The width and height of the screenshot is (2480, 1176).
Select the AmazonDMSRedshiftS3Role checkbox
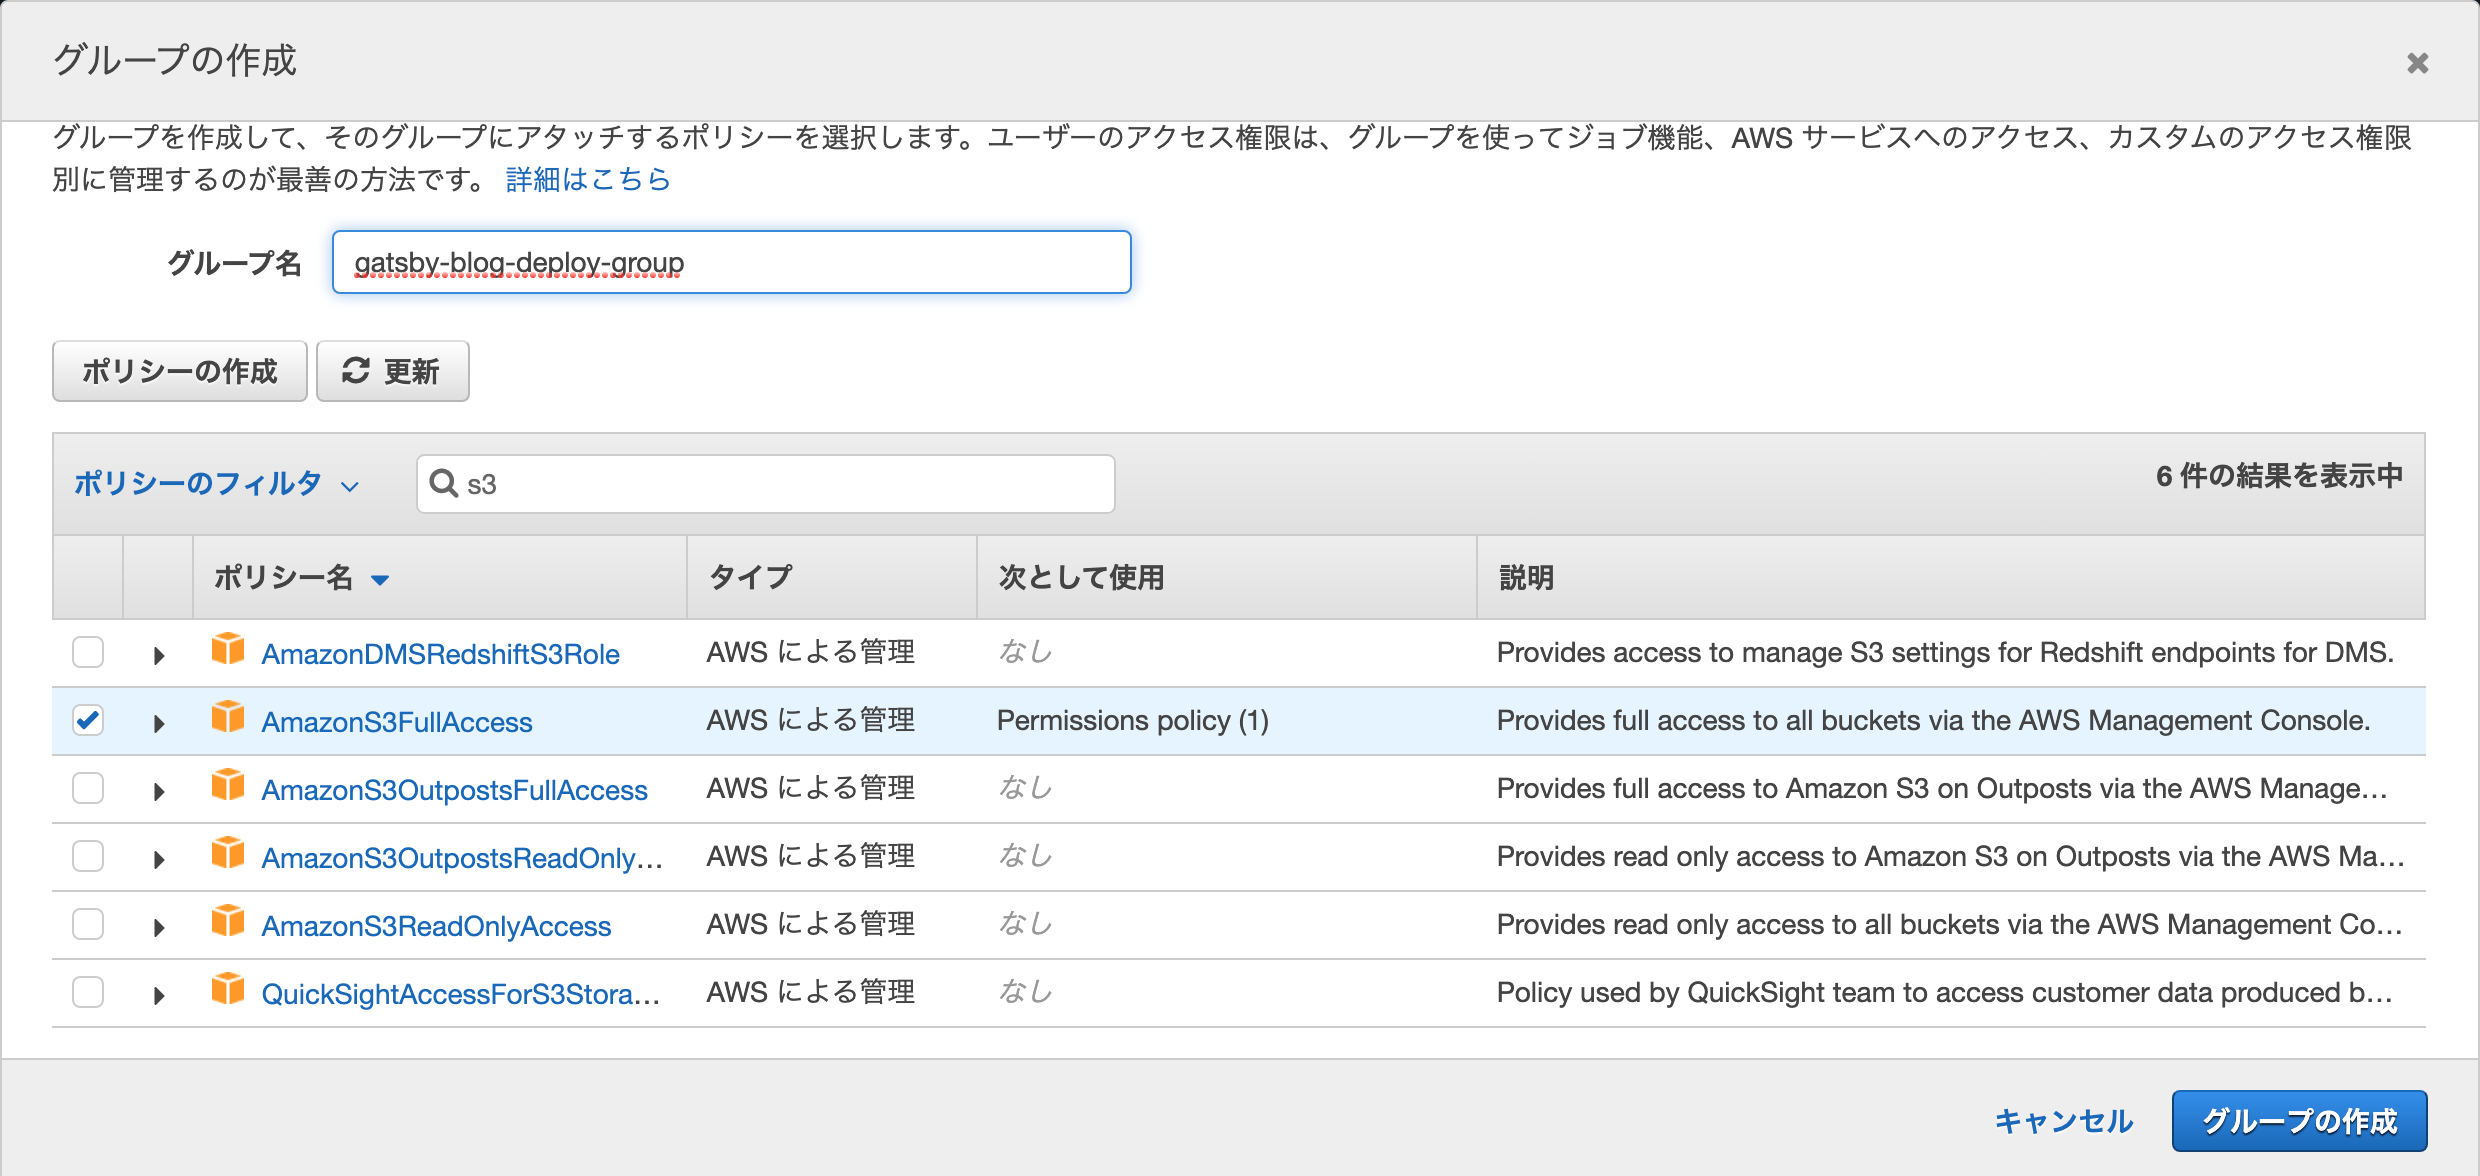point(88,652)
